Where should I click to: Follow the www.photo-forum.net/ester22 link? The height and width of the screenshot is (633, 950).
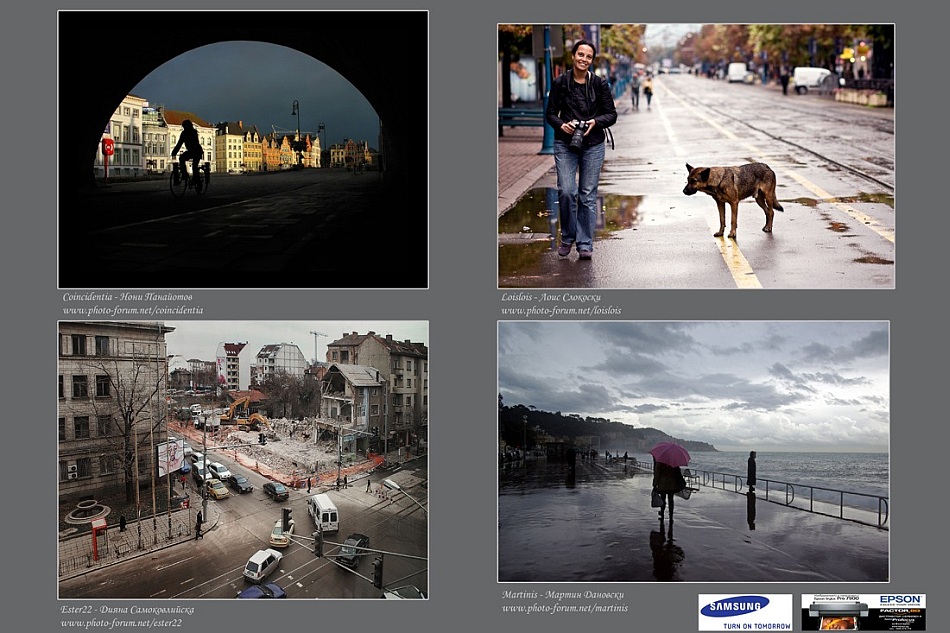[119, 623]
